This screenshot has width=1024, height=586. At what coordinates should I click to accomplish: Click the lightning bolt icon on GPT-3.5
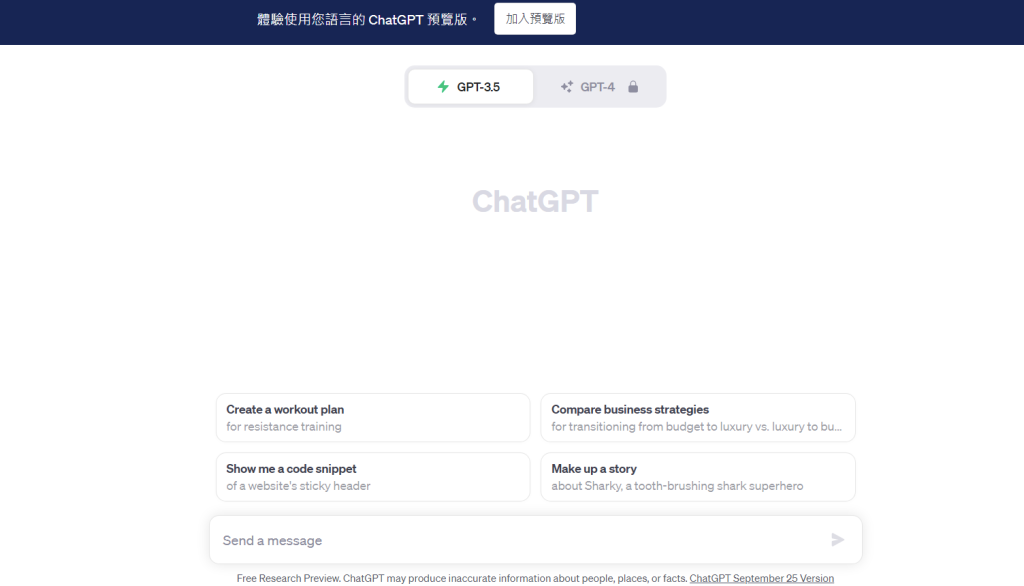click(x=443, y=87)
